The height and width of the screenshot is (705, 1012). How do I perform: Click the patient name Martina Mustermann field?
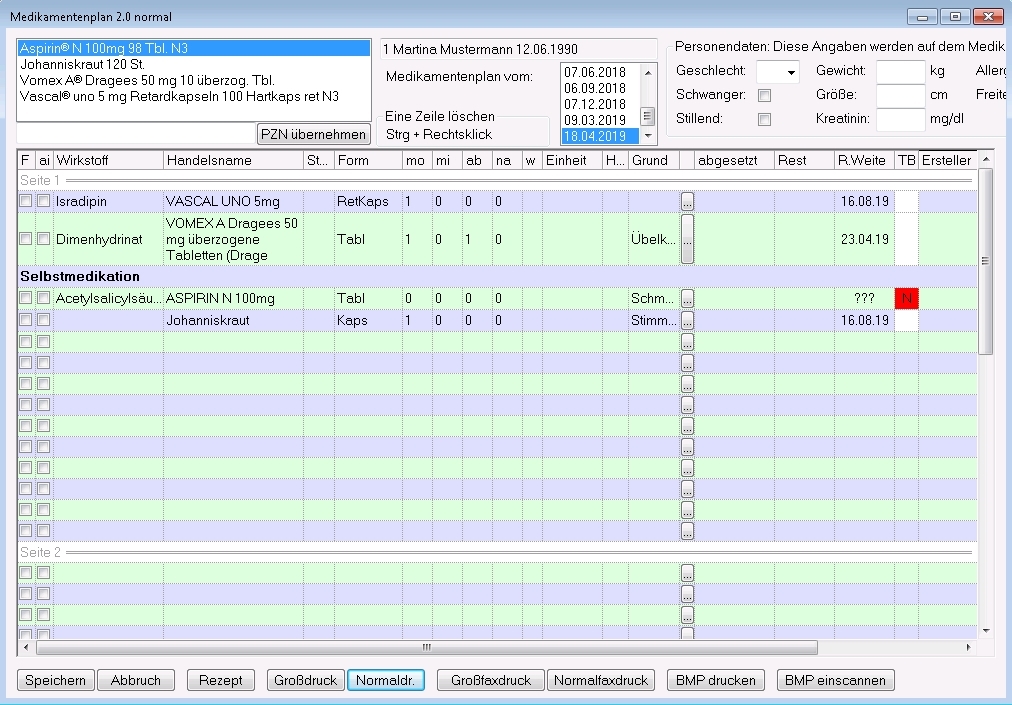click(x=518, y=49)
